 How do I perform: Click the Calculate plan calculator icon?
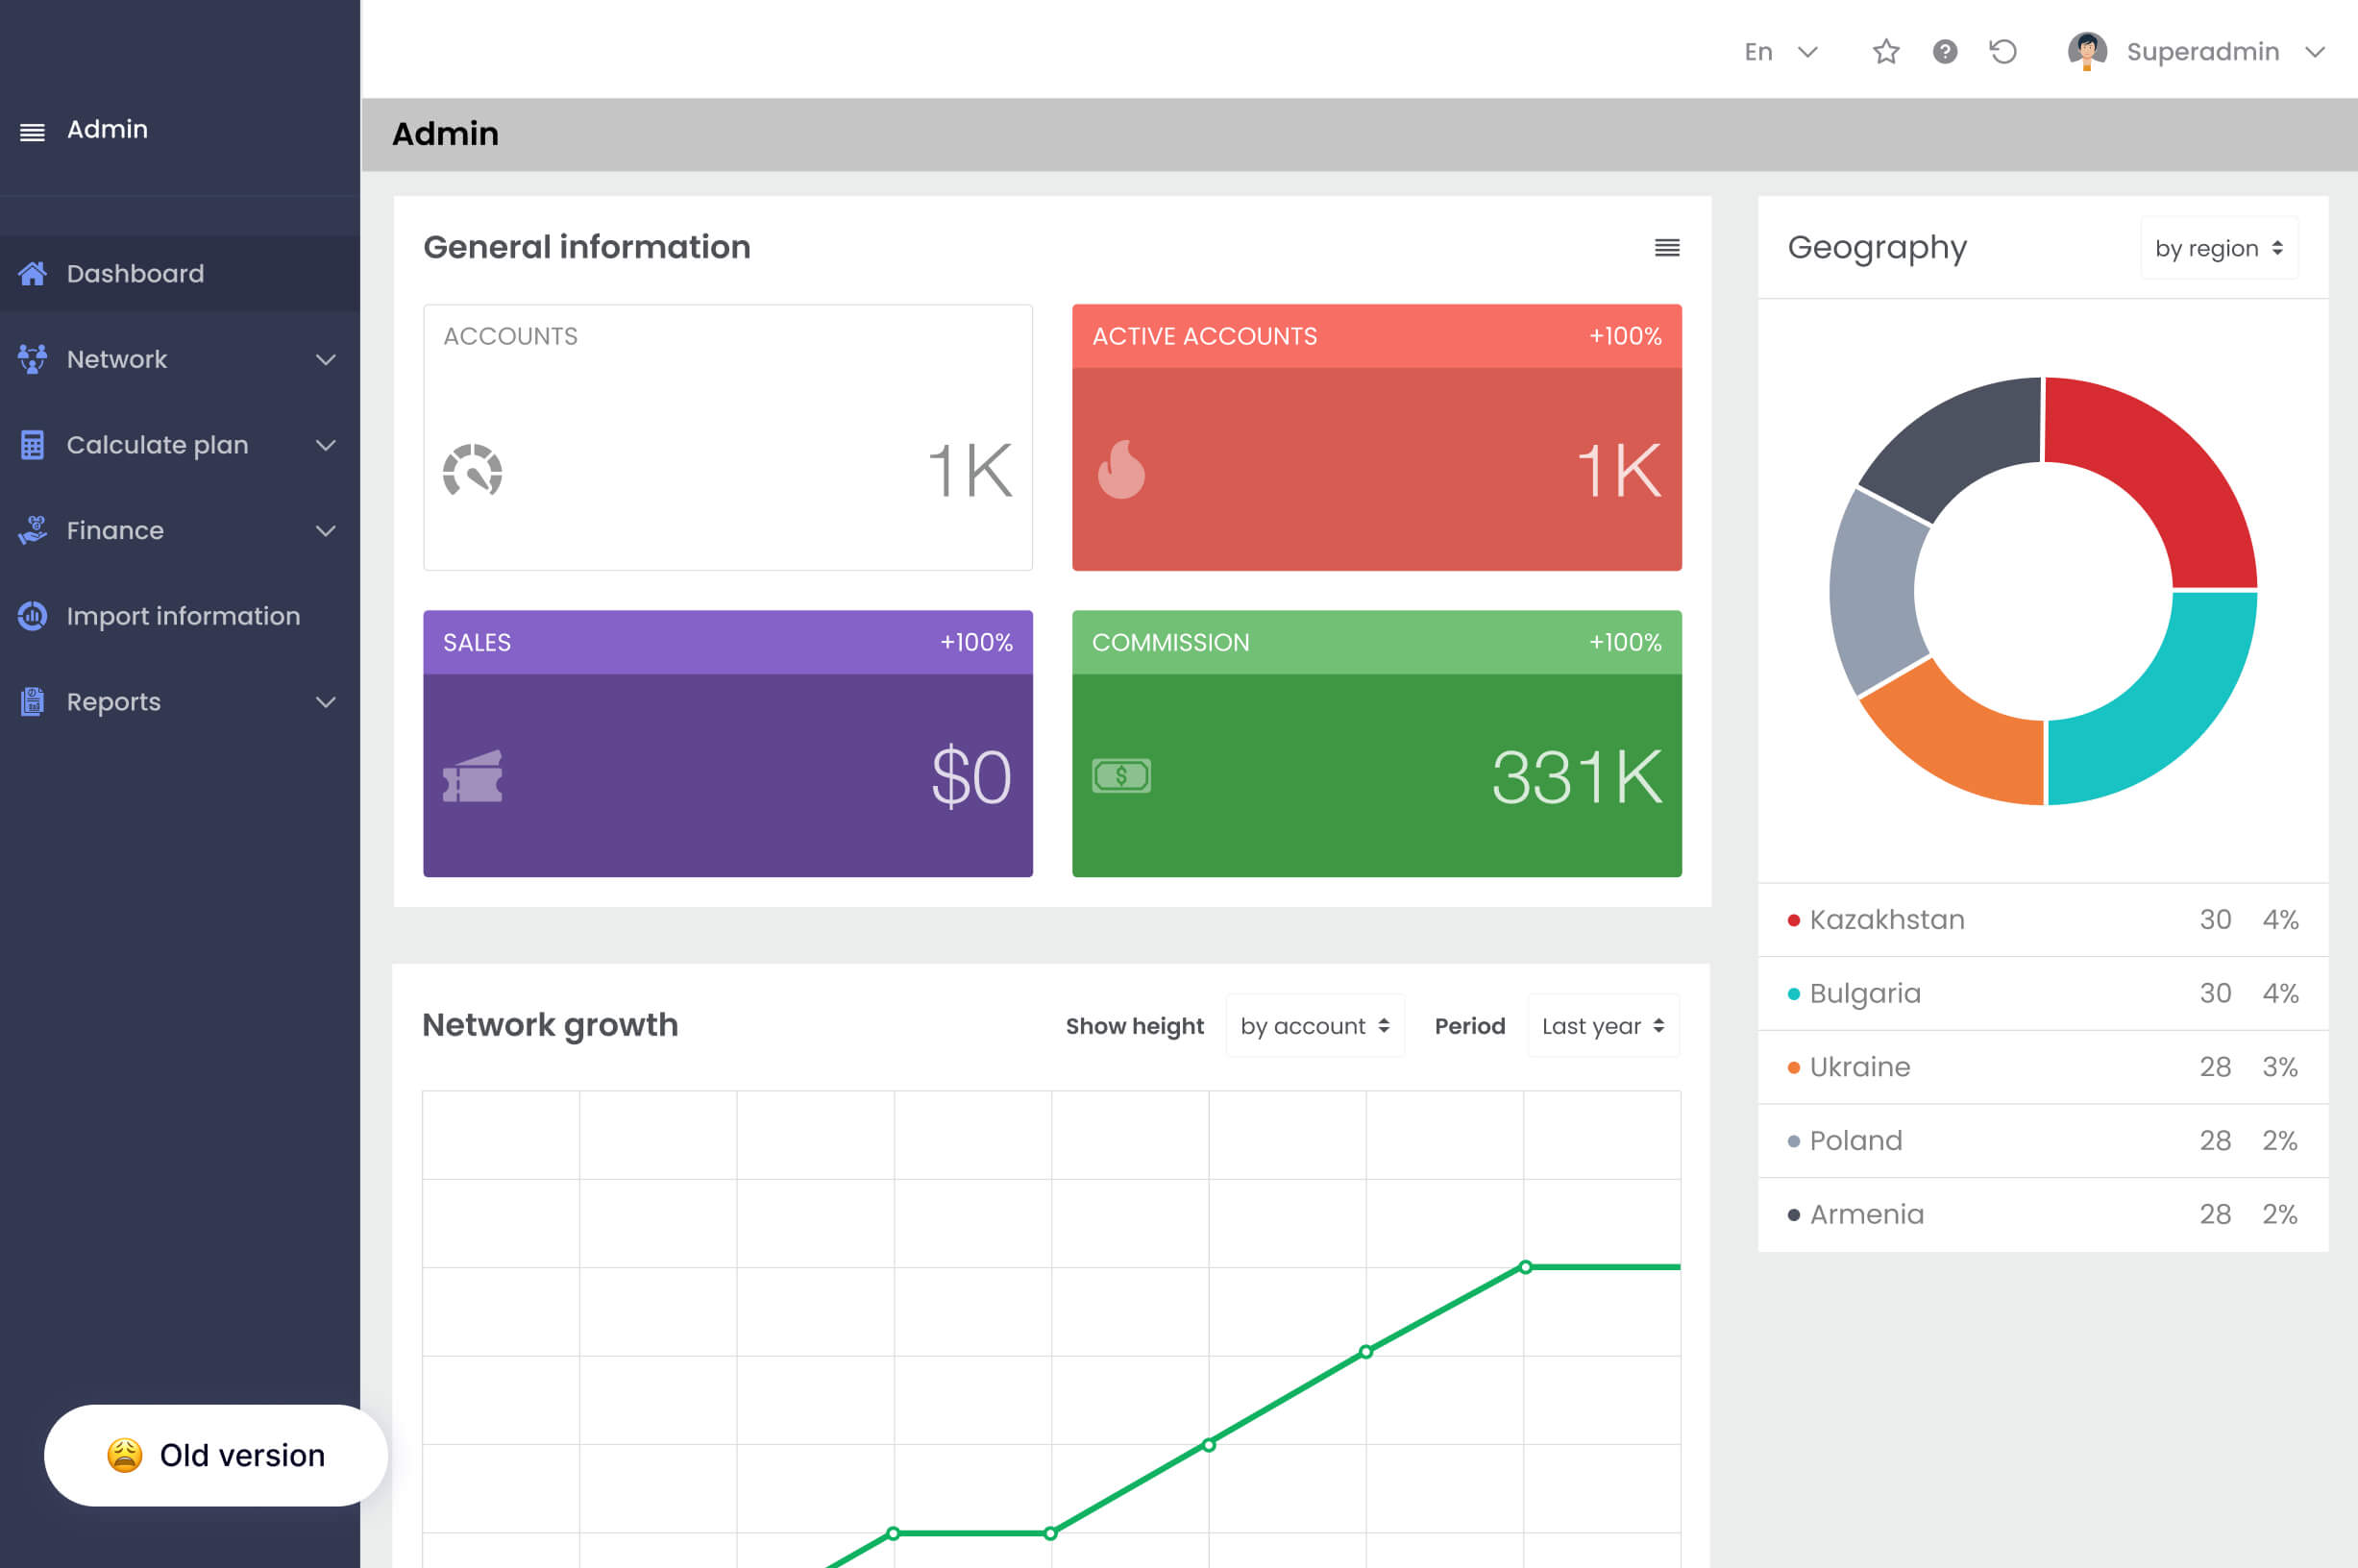coord(33,444)
